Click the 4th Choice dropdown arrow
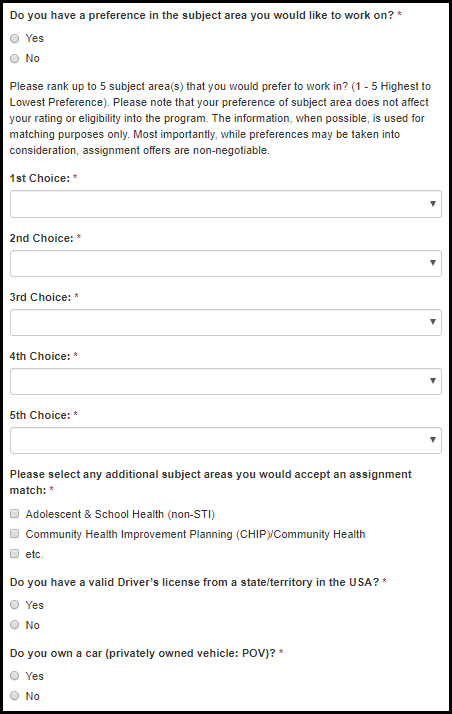 point(433,381)
